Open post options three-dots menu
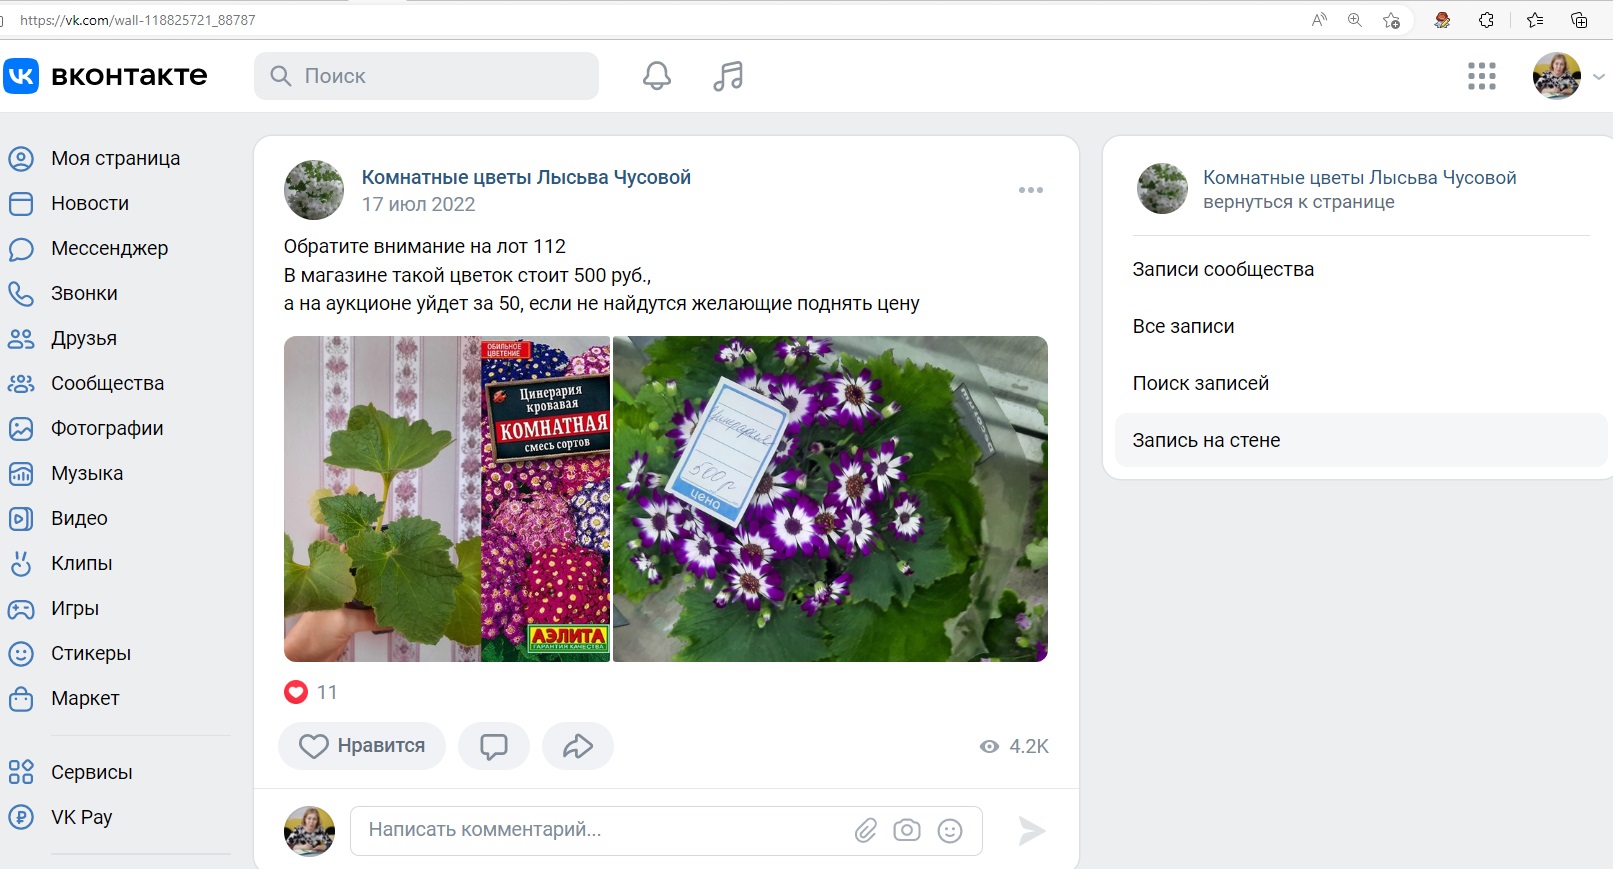The image size is (1613, 869). 1030,190
